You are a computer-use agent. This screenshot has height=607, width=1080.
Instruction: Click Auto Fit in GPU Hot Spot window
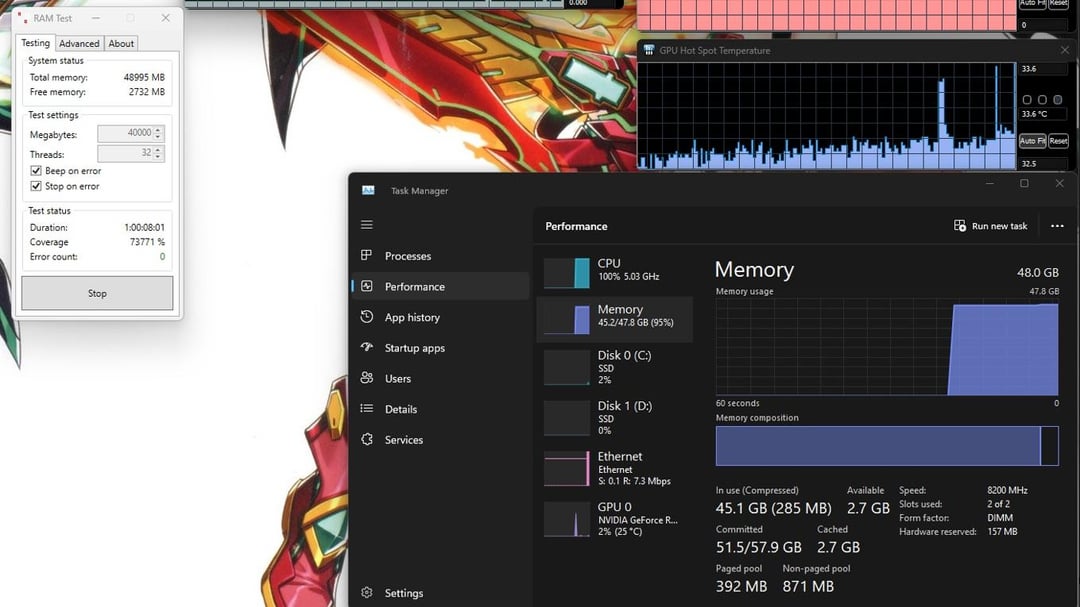(x=1032, y=141)
